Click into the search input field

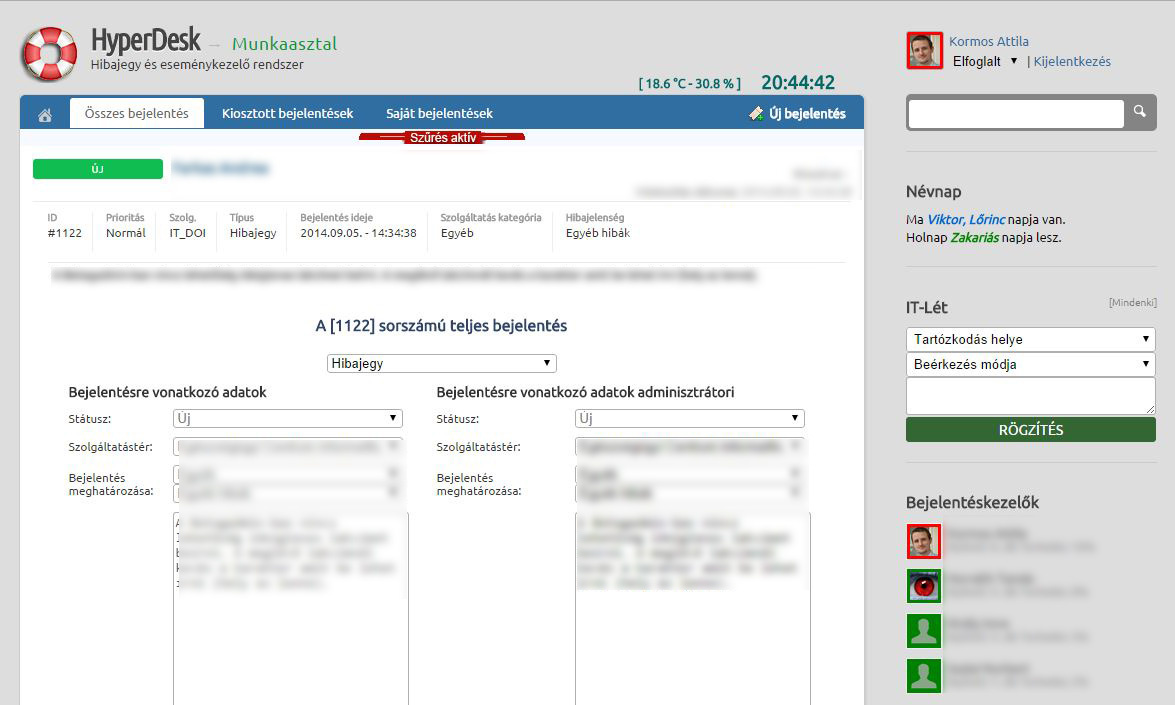1015,114
